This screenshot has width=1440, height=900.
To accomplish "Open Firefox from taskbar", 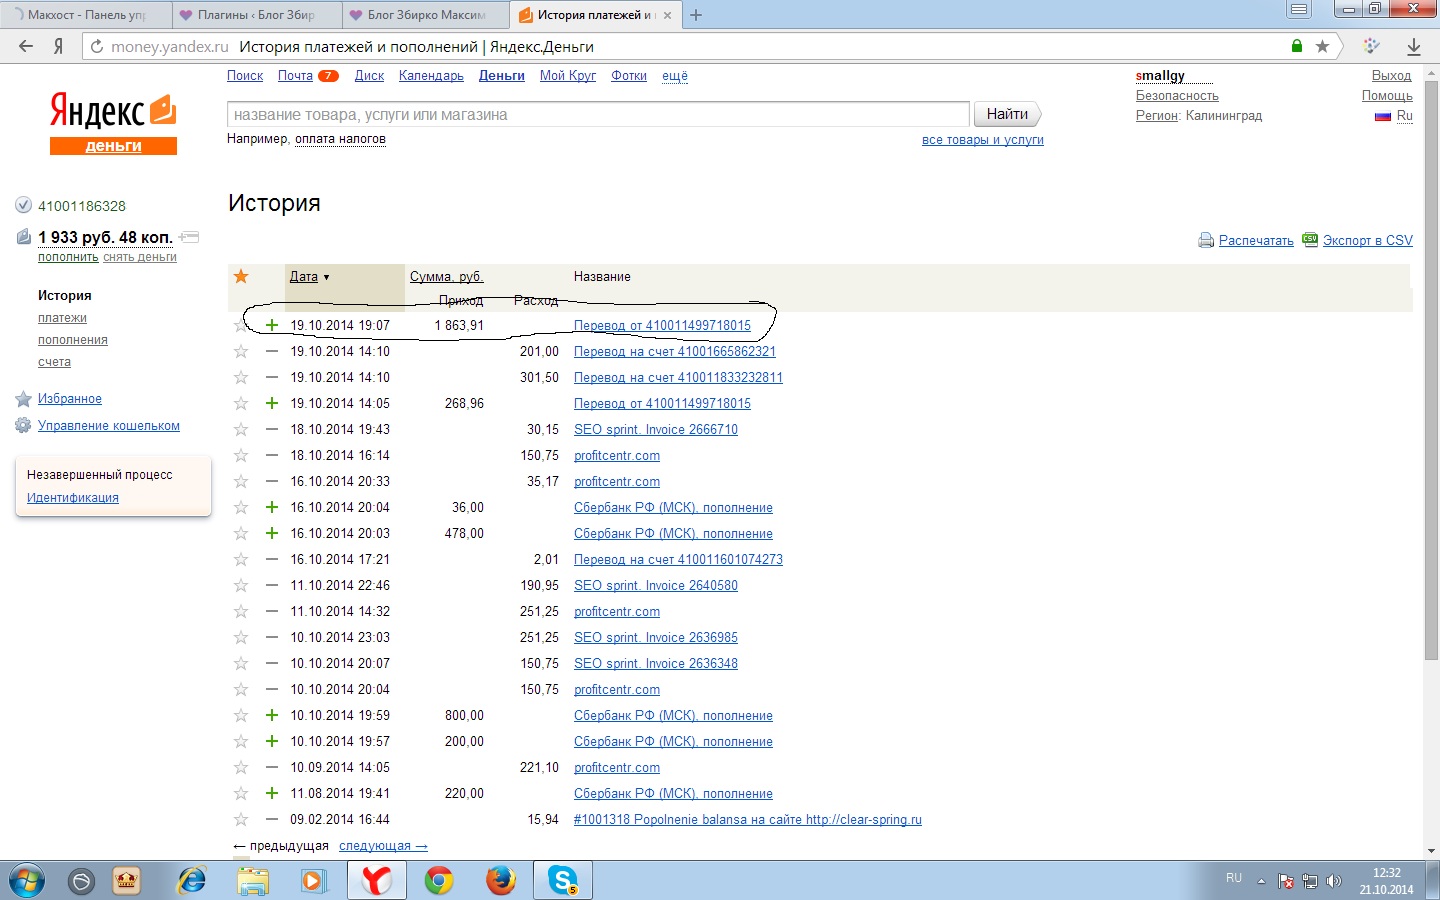I will point(501,881).
